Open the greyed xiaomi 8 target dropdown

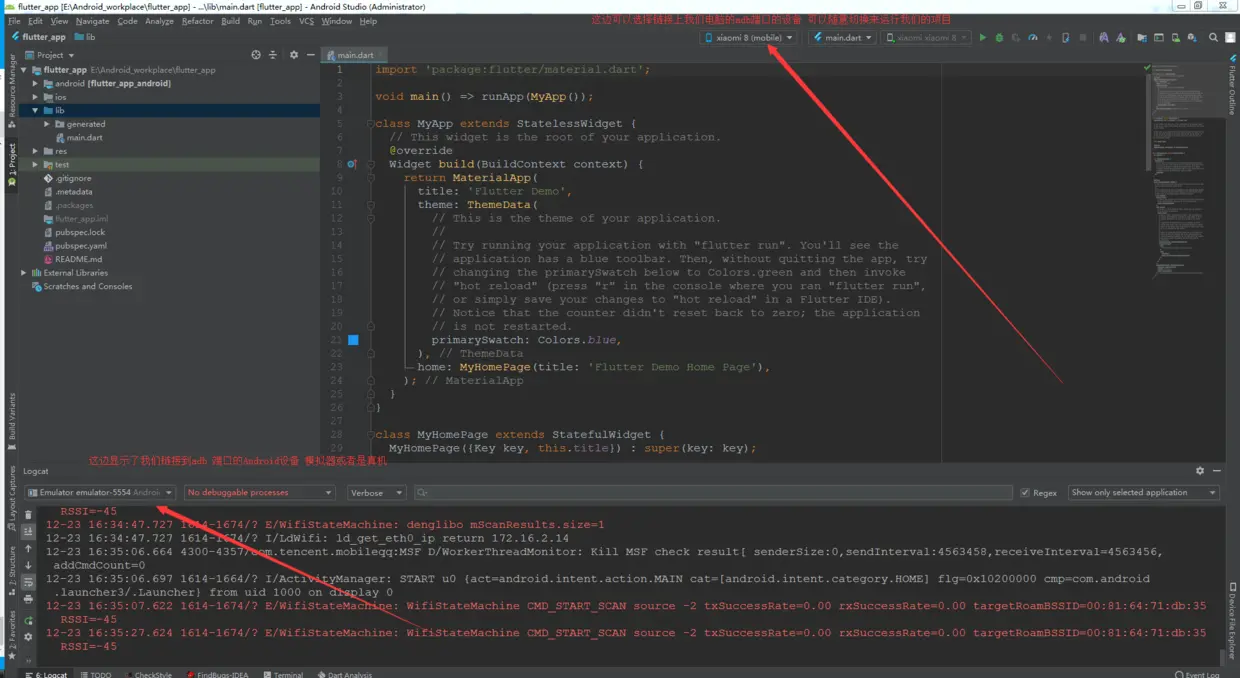927,38
